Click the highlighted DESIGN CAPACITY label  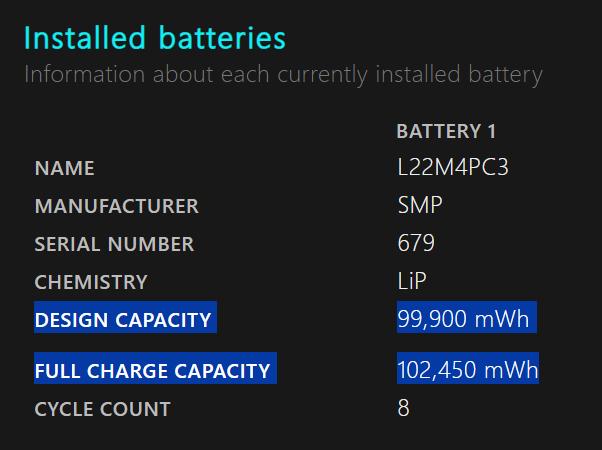(123, 320)
